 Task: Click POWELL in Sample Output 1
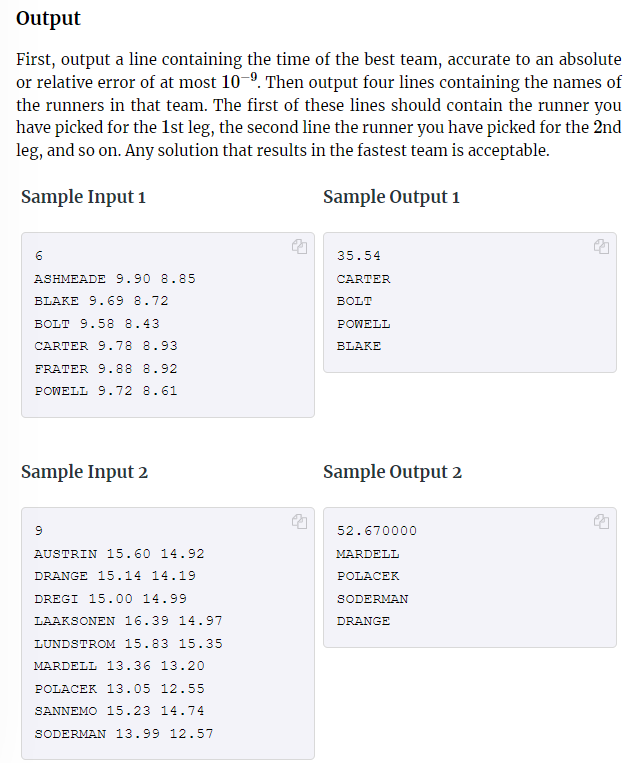363,324
